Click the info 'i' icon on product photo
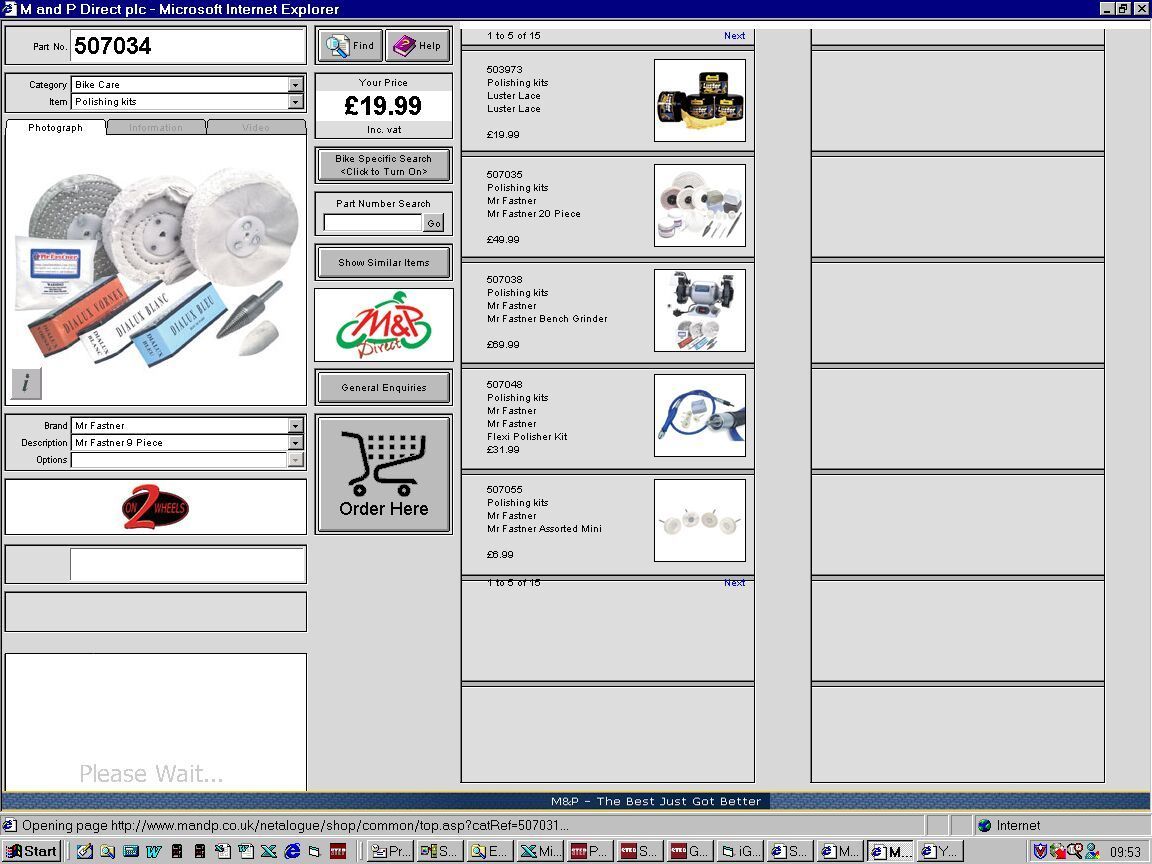This screenshot has height=864, width=1152. click(27, 383)
